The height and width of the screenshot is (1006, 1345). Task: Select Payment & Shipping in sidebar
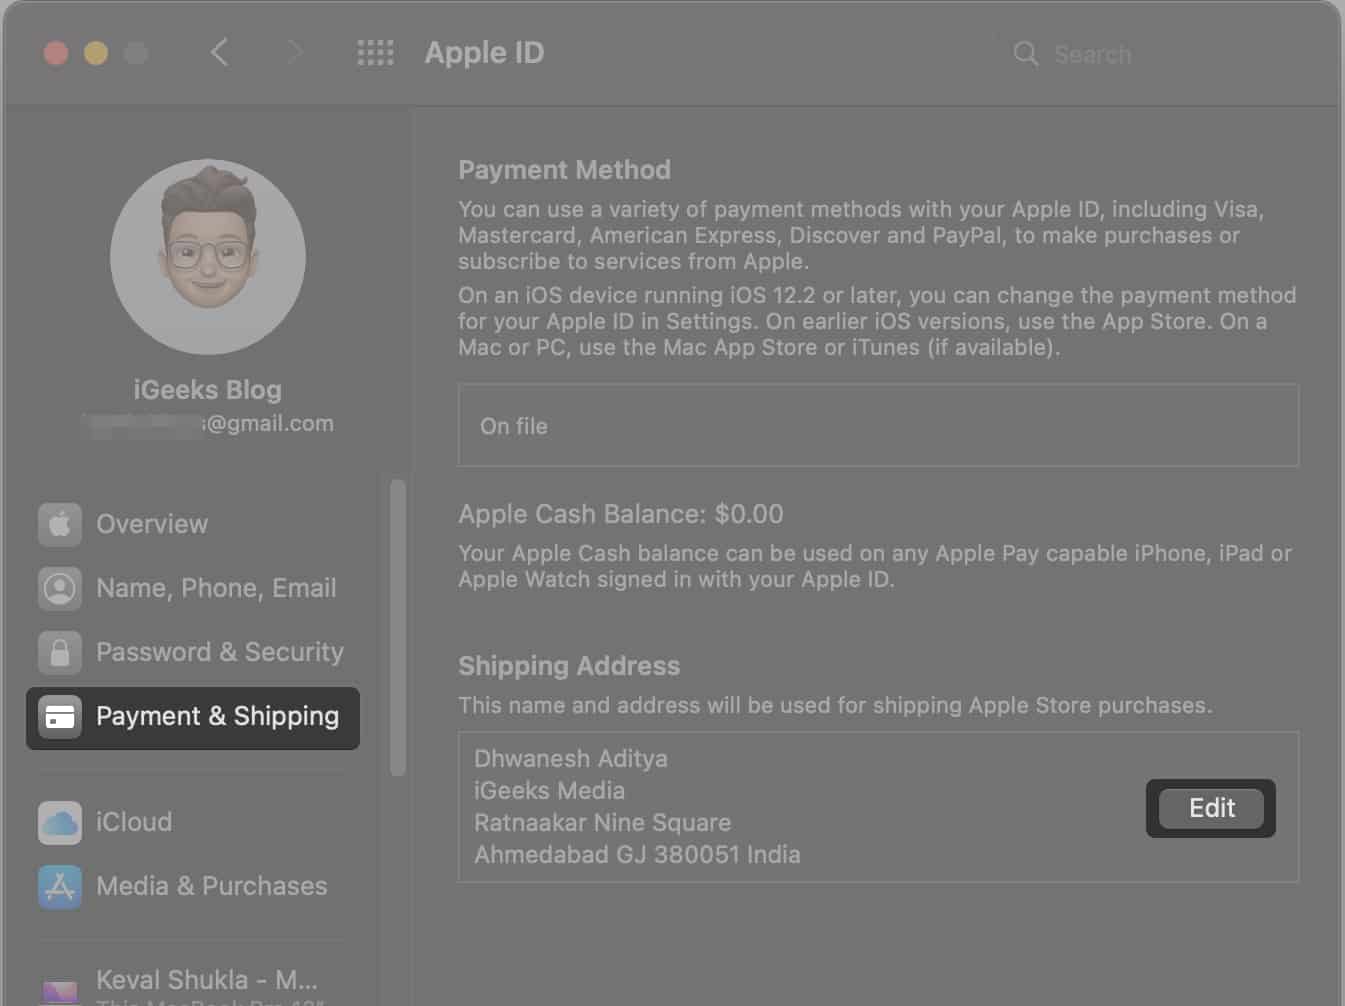click(x=192, y=718)
